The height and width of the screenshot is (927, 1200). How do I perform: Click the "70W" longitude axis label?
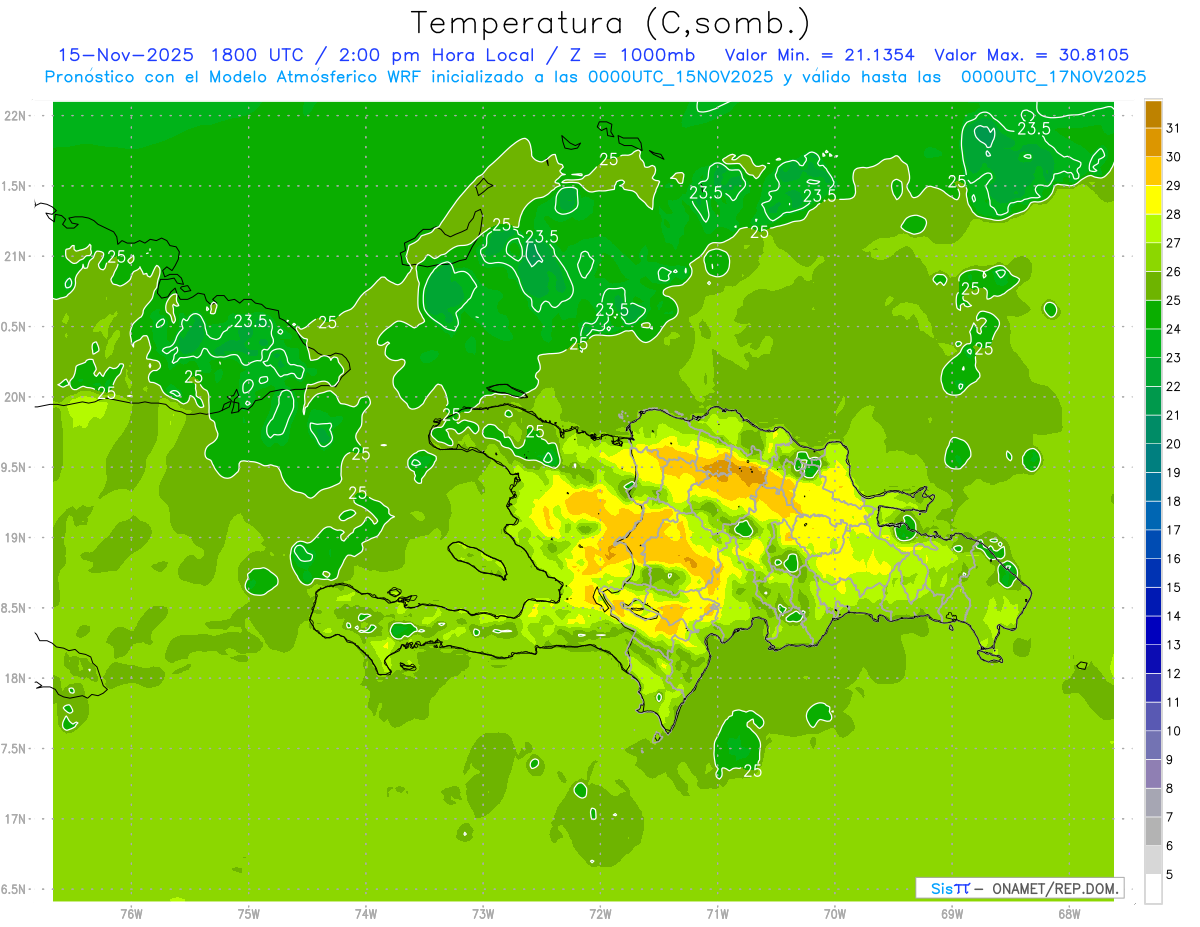835,914
